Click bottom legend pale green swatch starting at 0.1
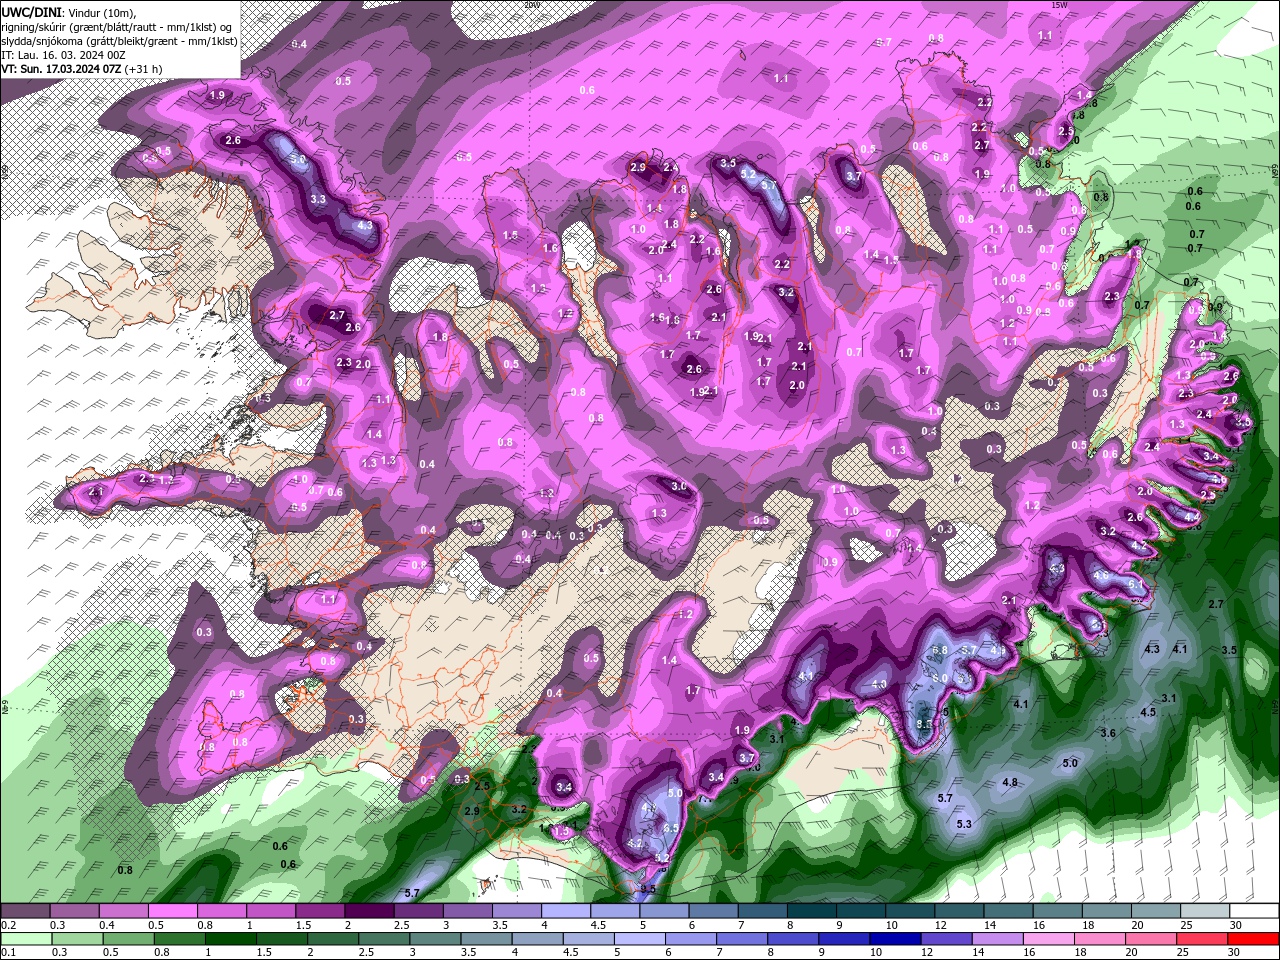The image size is (1280, 960). tap(25, 939)
